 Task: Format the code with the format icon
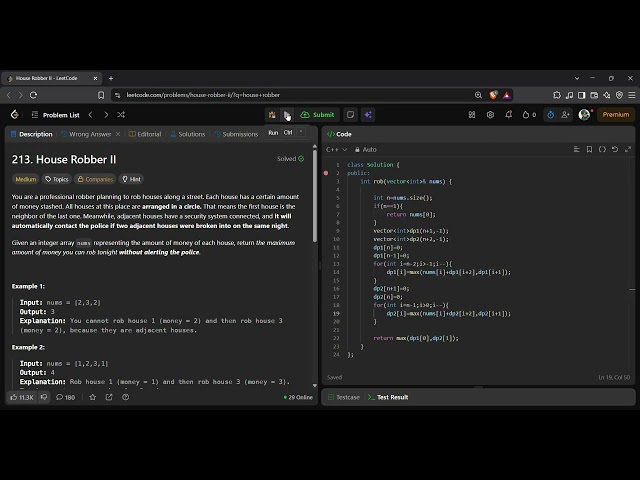click(x=576, y=149)
